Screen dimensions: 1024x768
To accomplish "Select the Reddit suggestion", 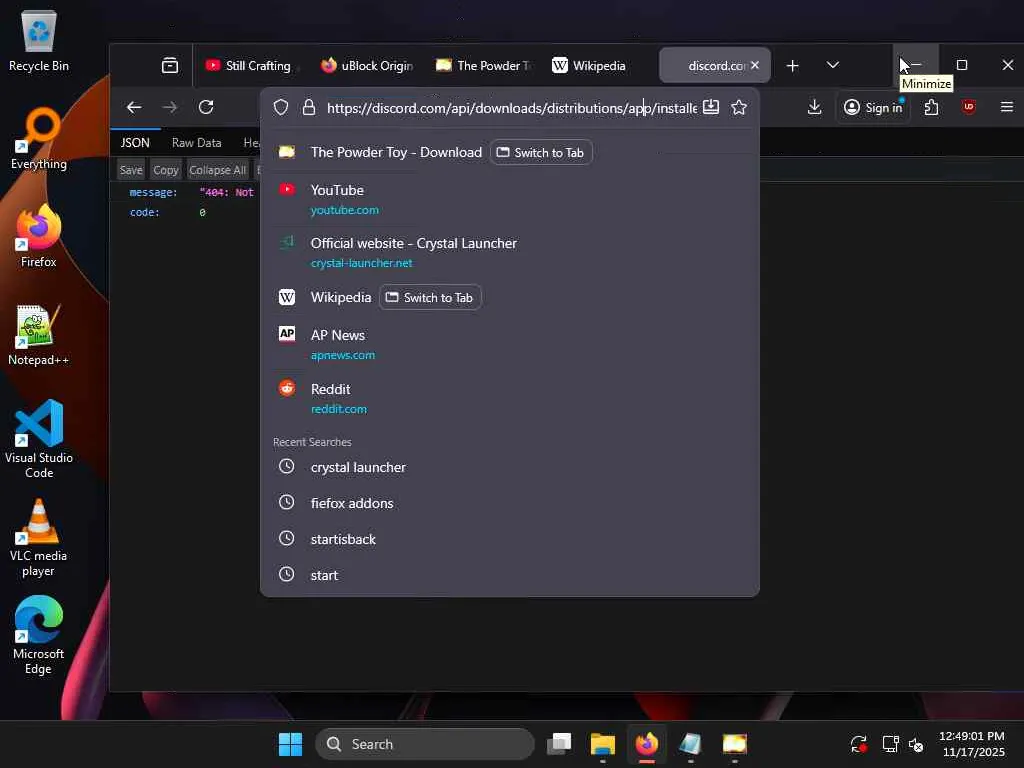I will [509, 398].
